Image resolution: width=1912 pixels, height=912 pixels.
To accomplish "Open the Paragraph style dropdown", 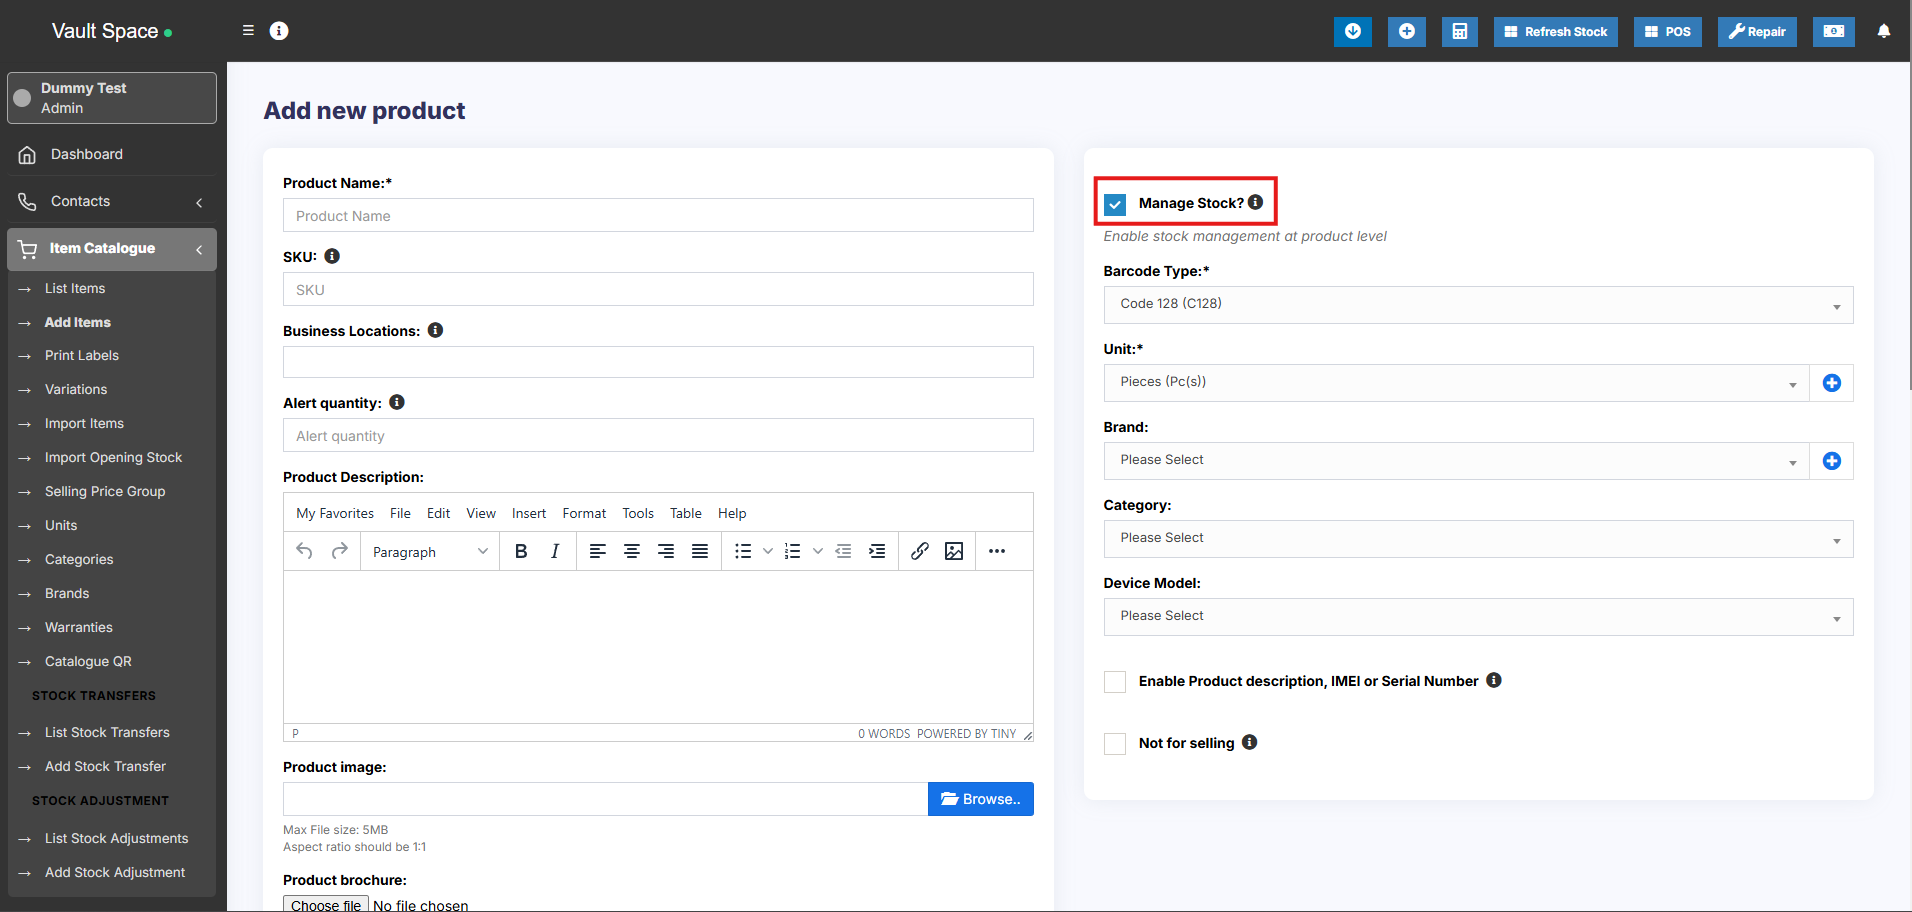I will click(430, 552).
